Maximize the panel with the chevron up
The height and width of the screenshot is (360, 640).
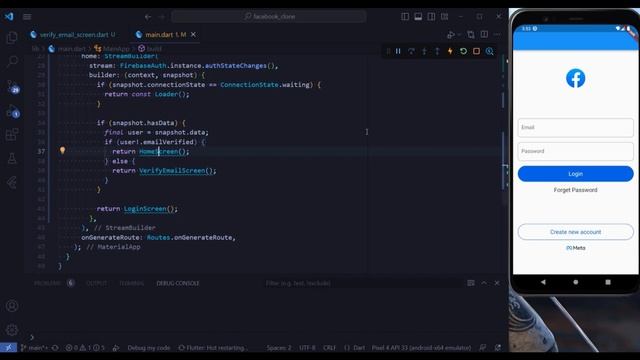tap(484, 283)
